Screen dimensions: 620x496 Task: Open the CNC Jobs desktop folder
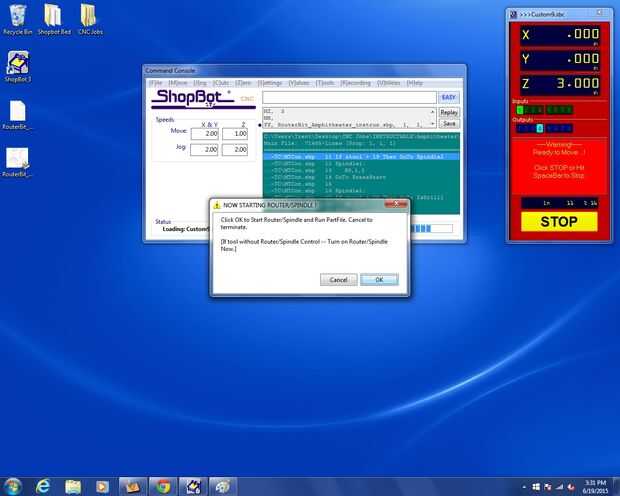coord(90,20)
